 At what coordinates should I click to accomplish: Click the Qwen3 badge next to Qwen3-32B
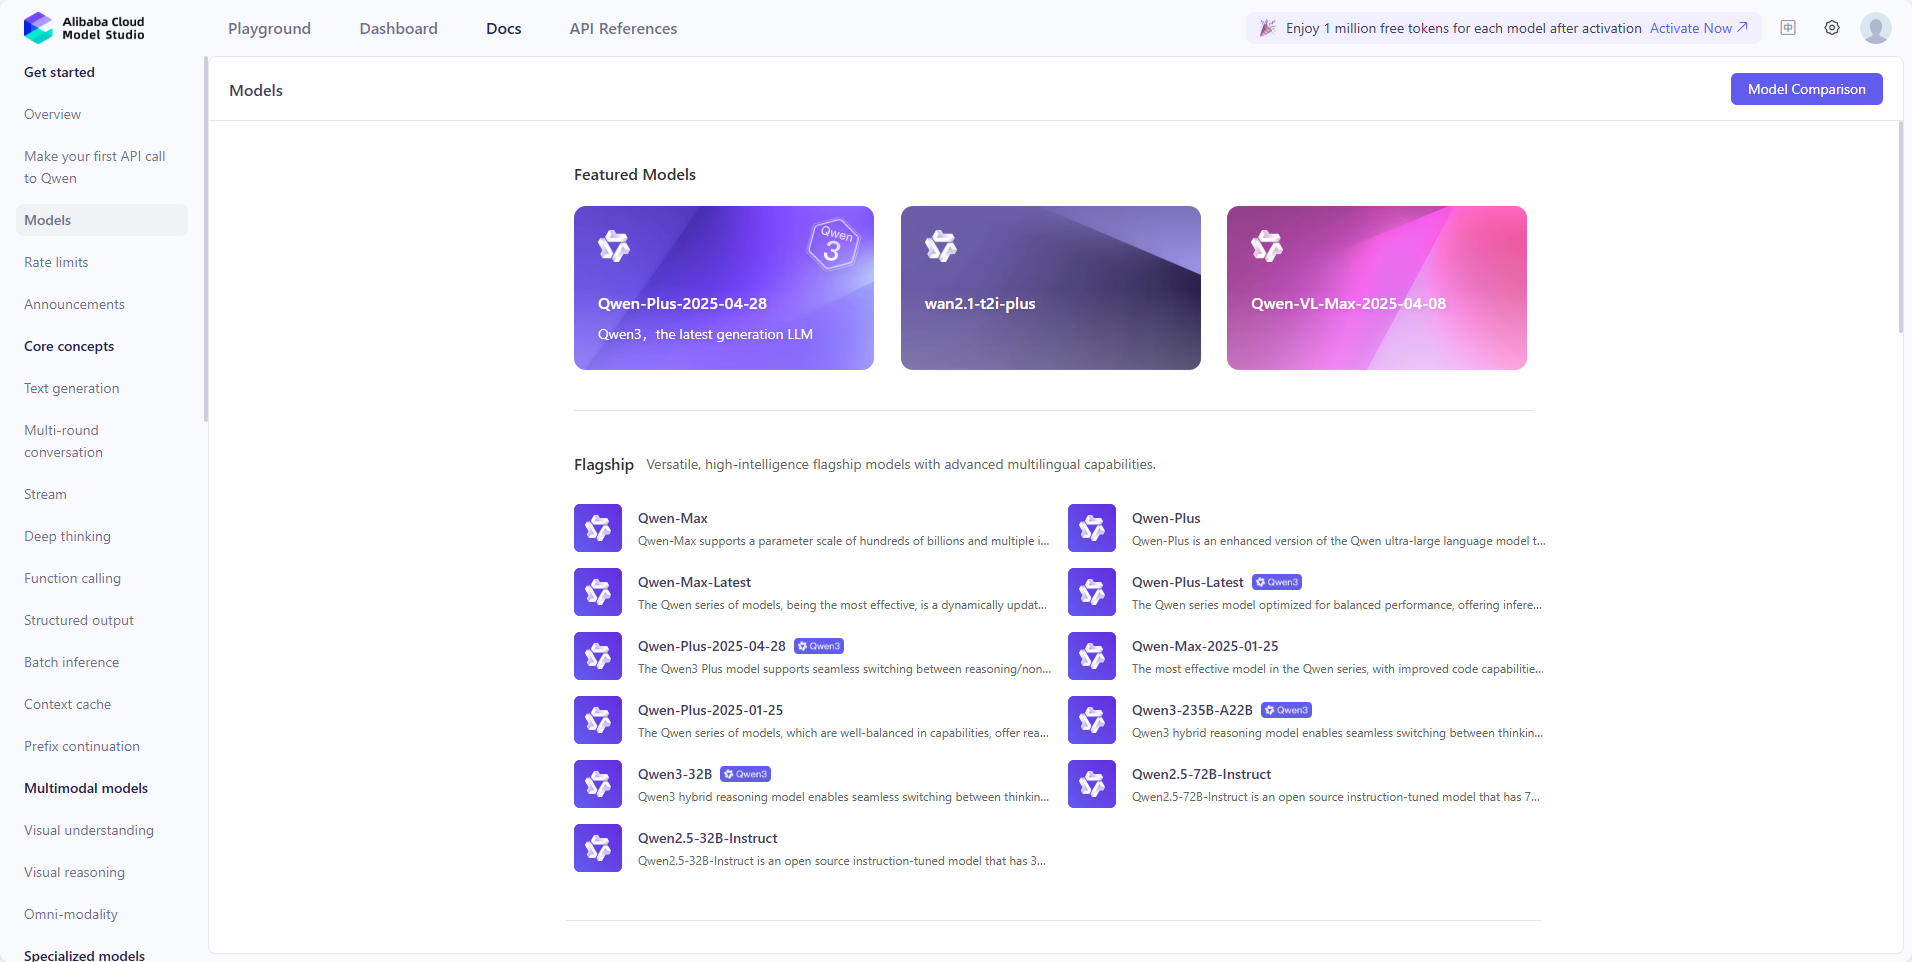pos(745,774)
